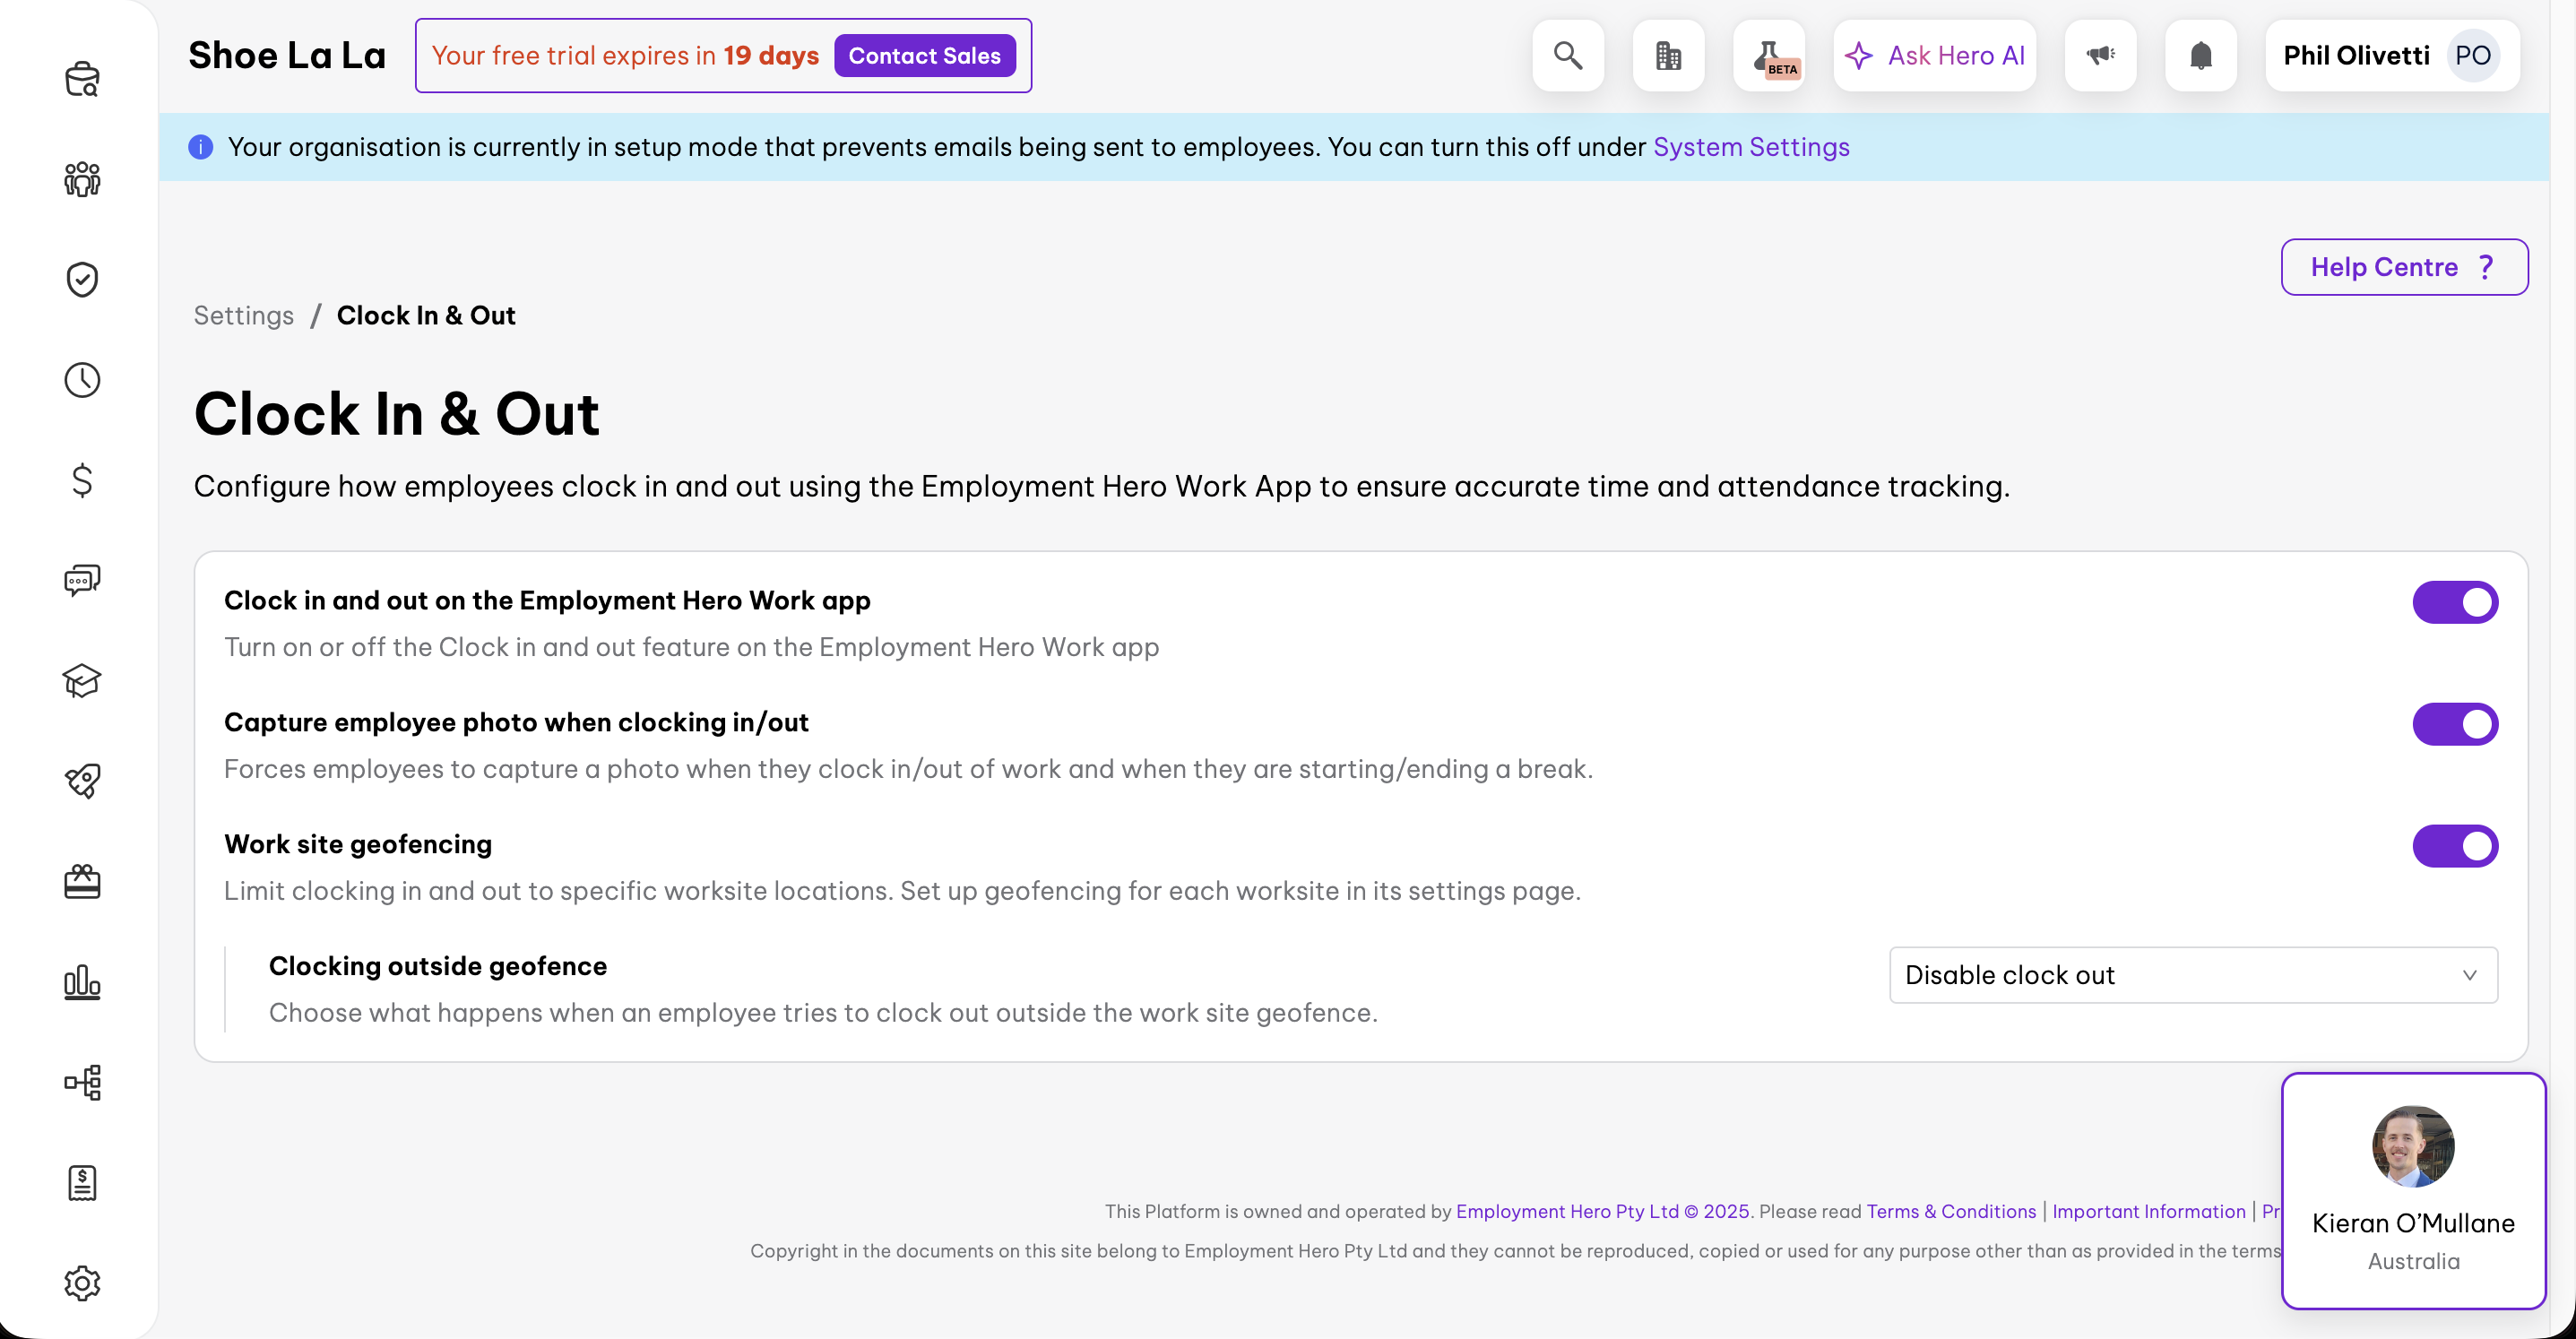Open the Disable clock out dropdown
The image size is (2576, 1339).
point(2192,975)
